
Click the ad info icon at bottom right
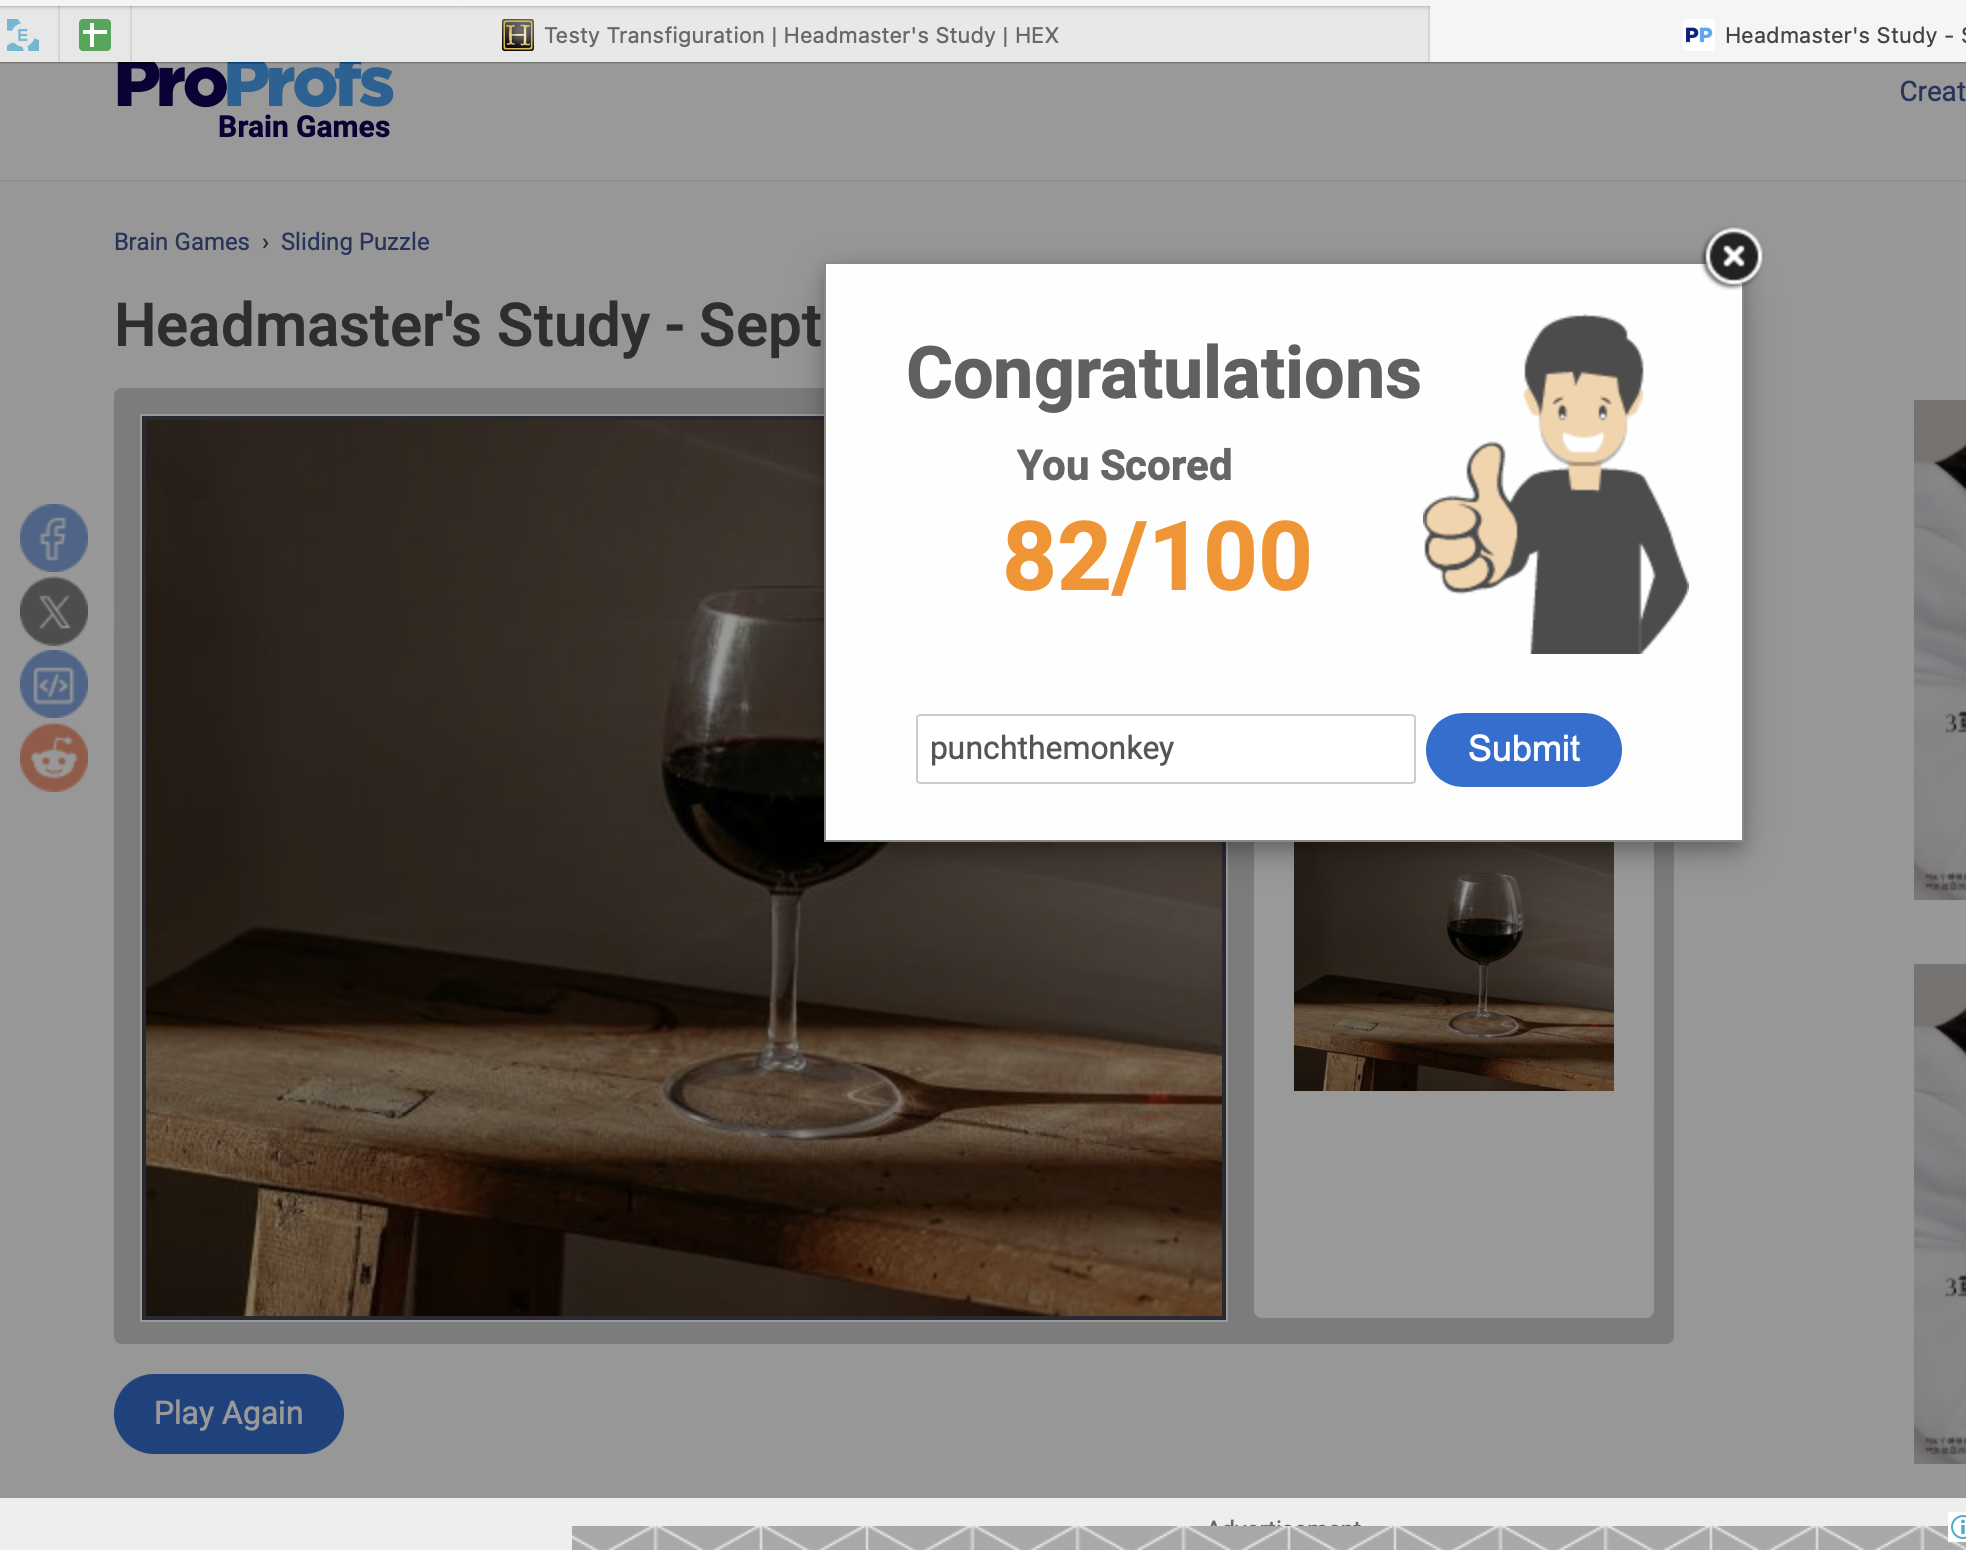click(1957, 1526)
